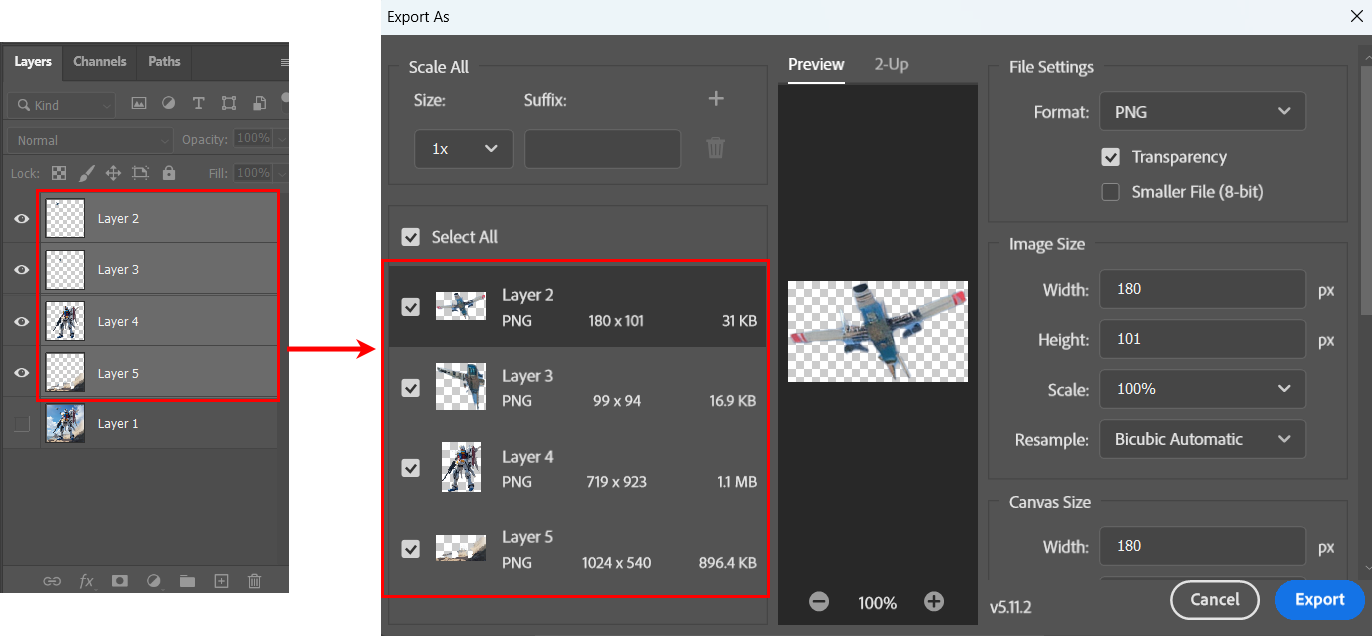The image size is (1372, 636).
Task: Disable the Transparency checkbox
Action: point(1110,157)
